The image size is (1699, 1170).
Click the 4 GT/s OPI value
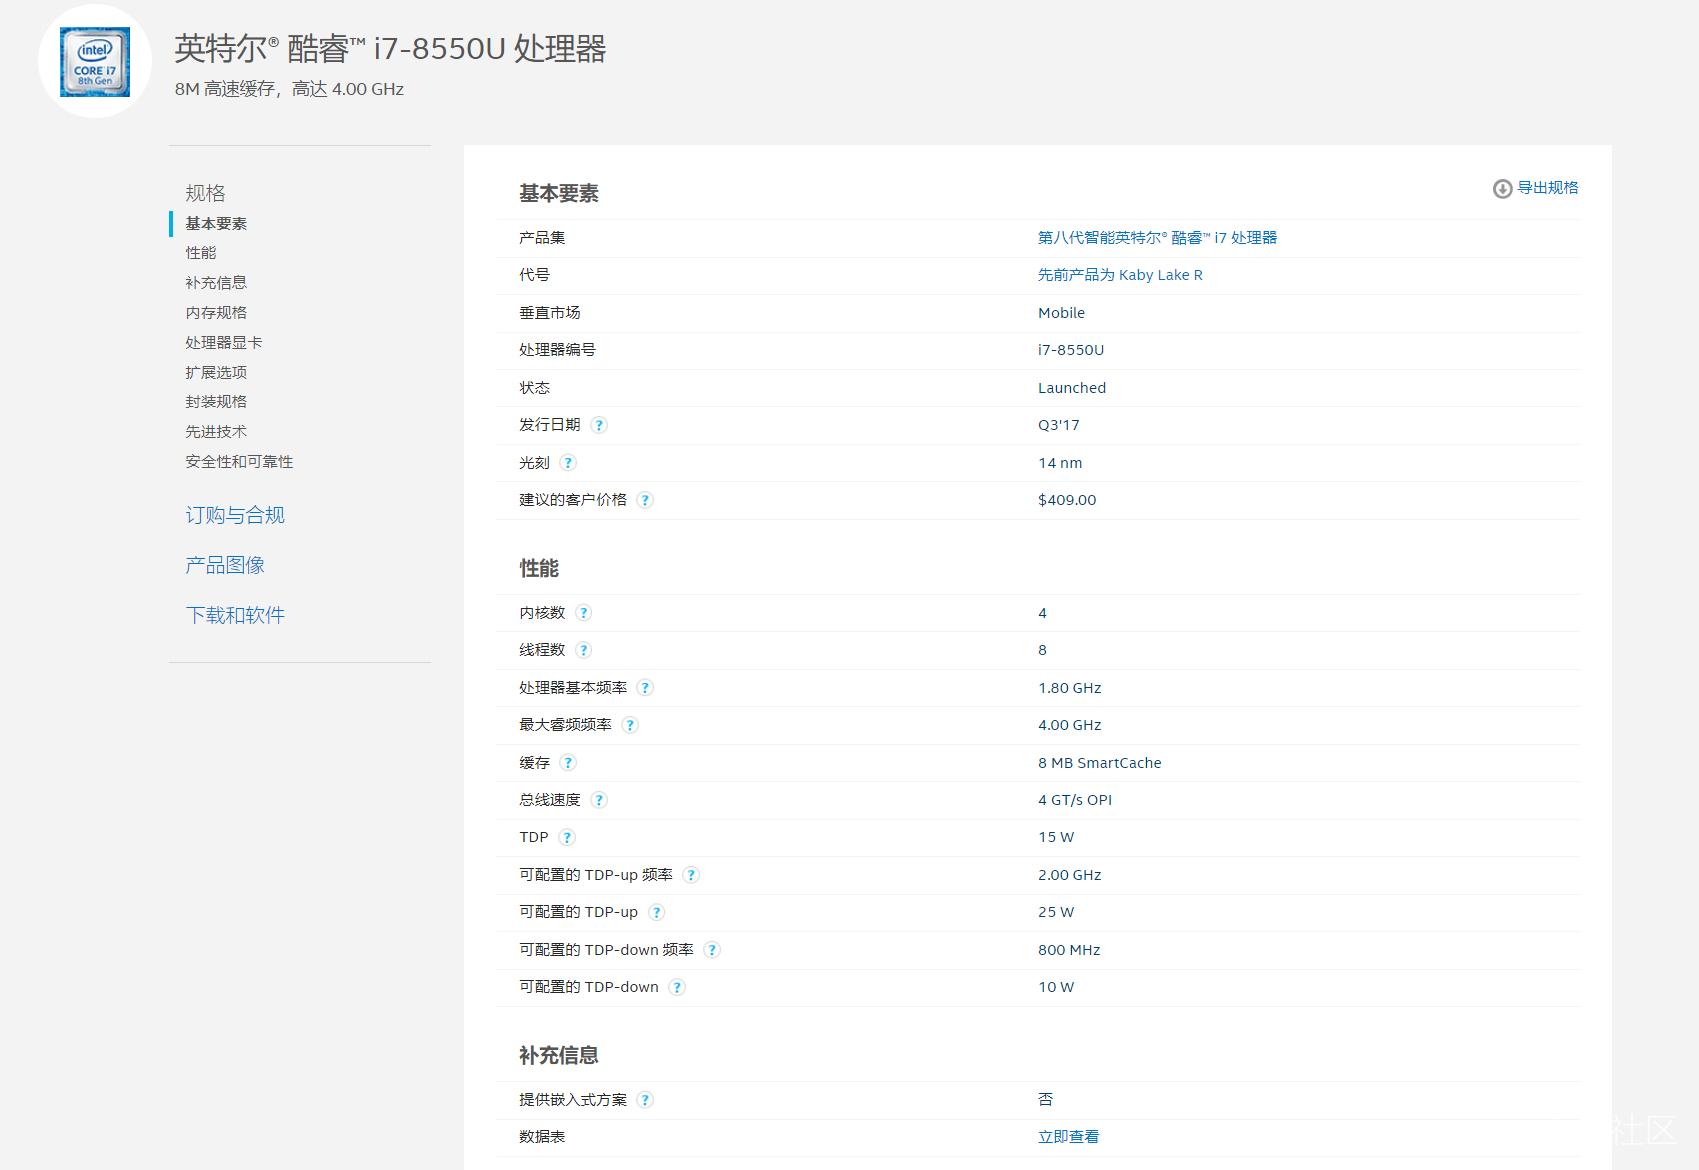[x=1075, y=800]
